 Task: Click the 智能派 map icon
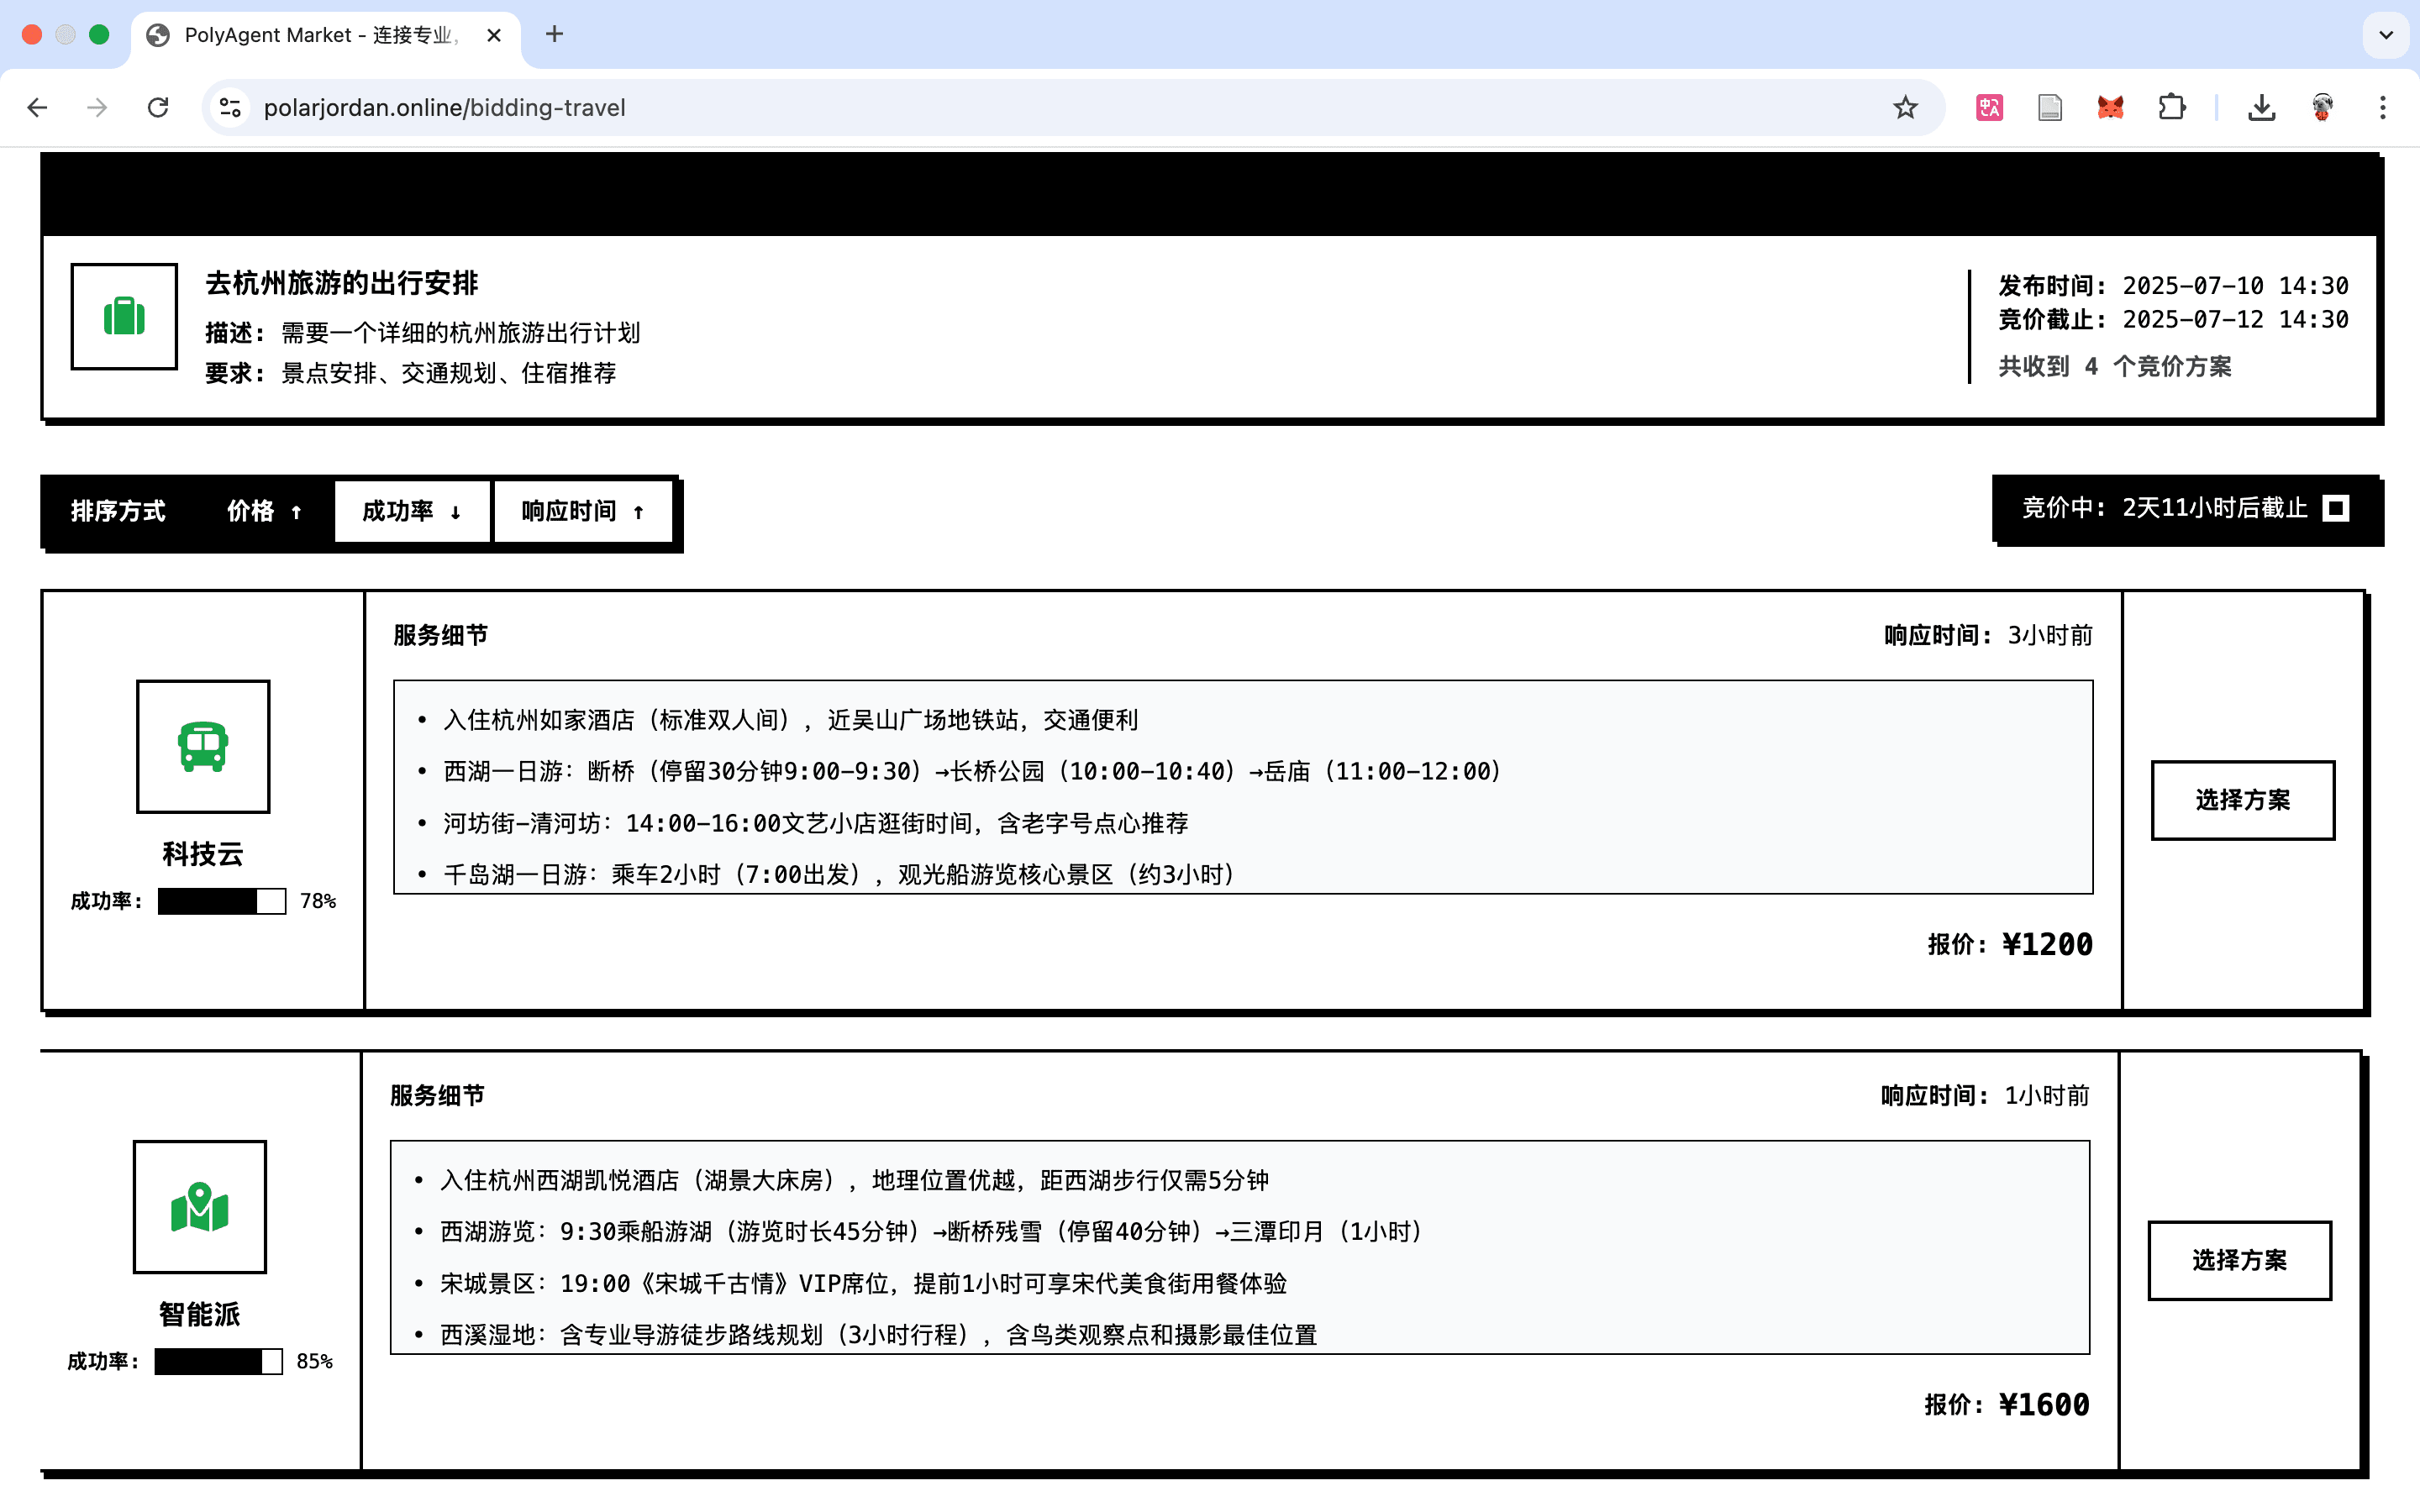tap(200, 1206)
